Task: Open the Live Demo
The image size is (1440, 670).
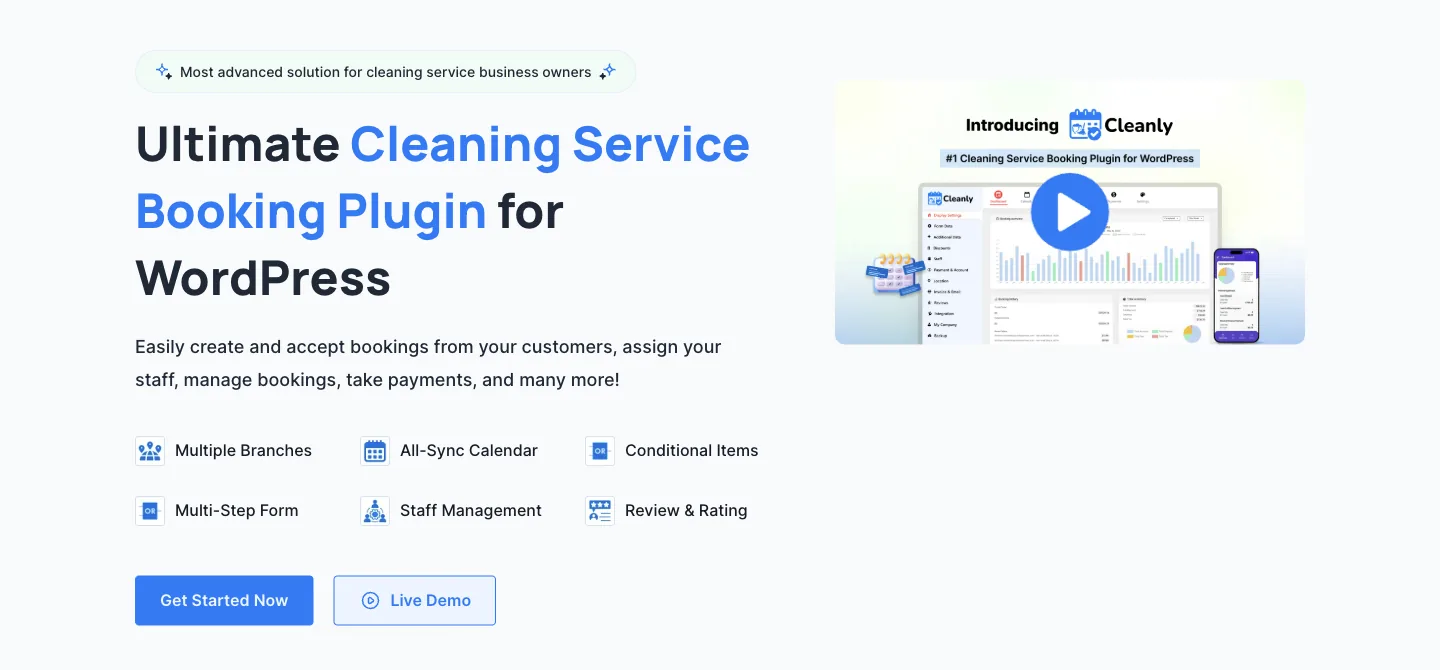Action: click(x=414, y=600)
